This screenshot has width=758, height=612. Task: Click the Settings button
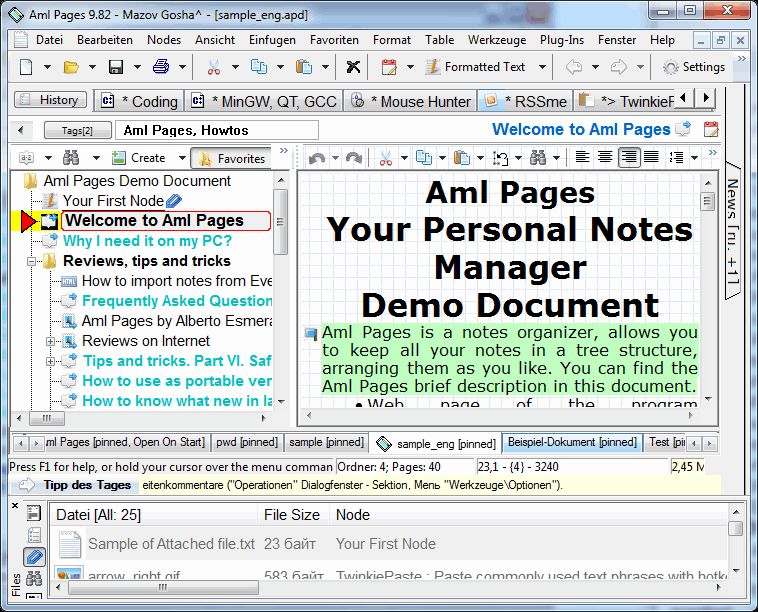pos(693,67)
